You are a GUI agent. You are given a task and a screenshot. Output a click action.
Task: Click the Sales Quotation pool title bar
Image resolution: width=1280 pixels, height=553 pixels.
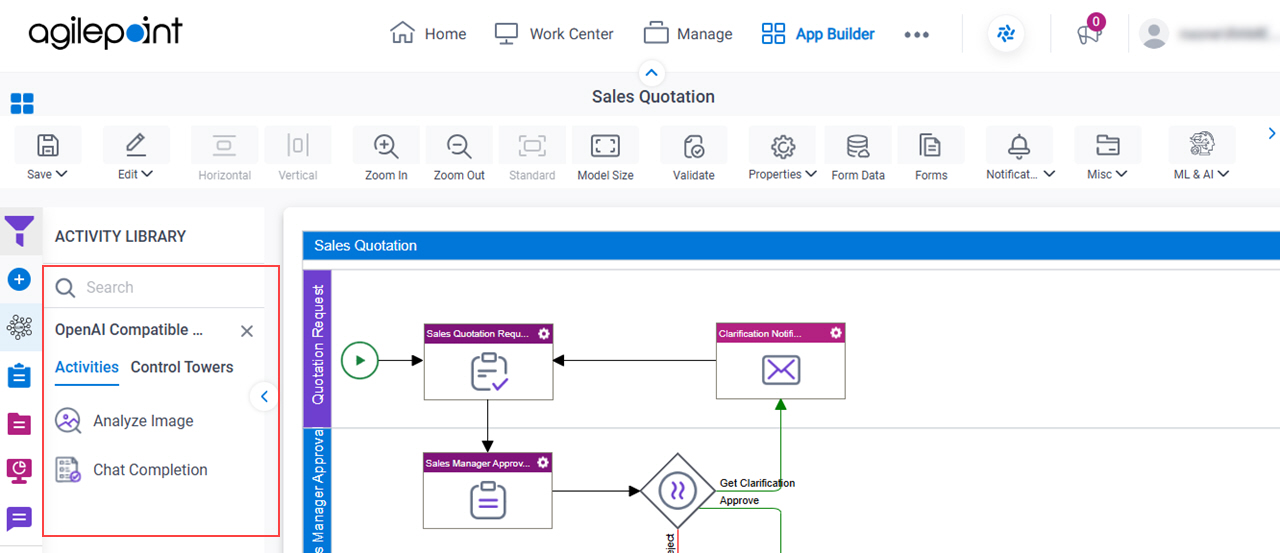pos(791,245)
